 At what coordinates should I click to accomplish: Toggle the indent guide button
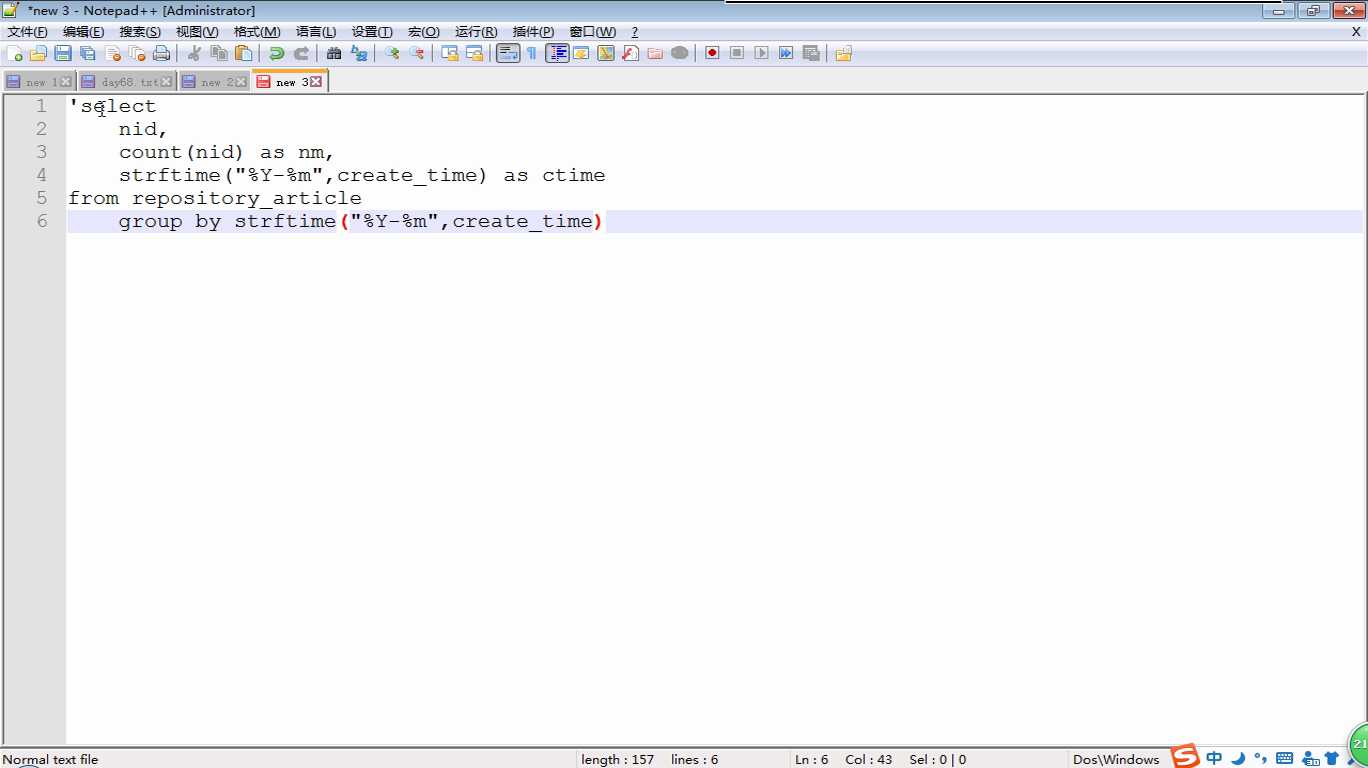coord(557,53)
